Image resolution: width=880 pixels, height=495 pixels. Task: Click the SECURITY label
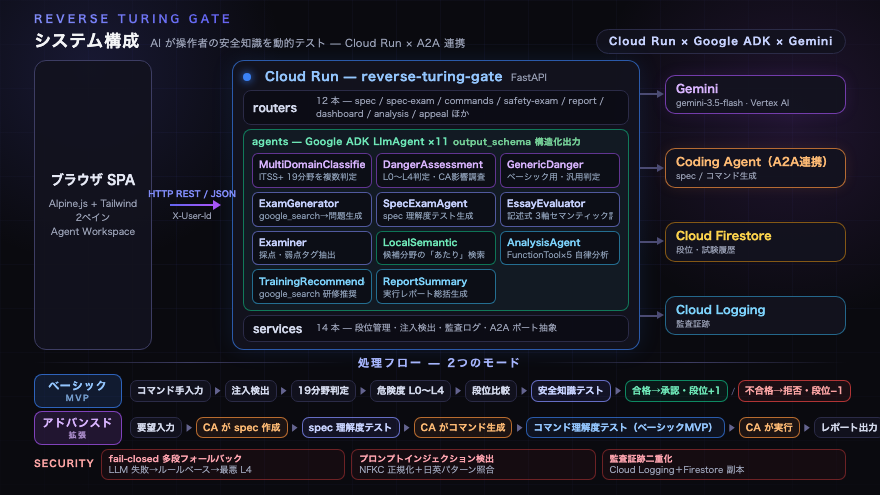click(x=64, y=464)
